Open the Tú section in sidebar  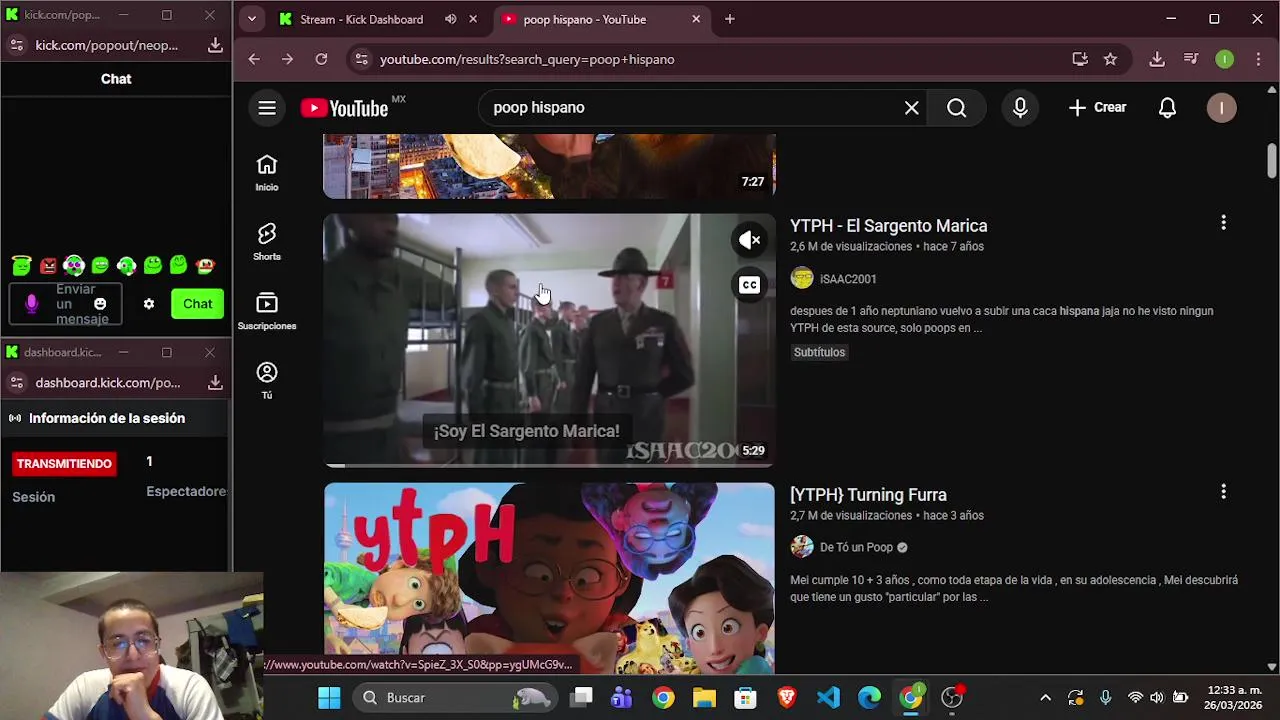(x=267, y=380)
